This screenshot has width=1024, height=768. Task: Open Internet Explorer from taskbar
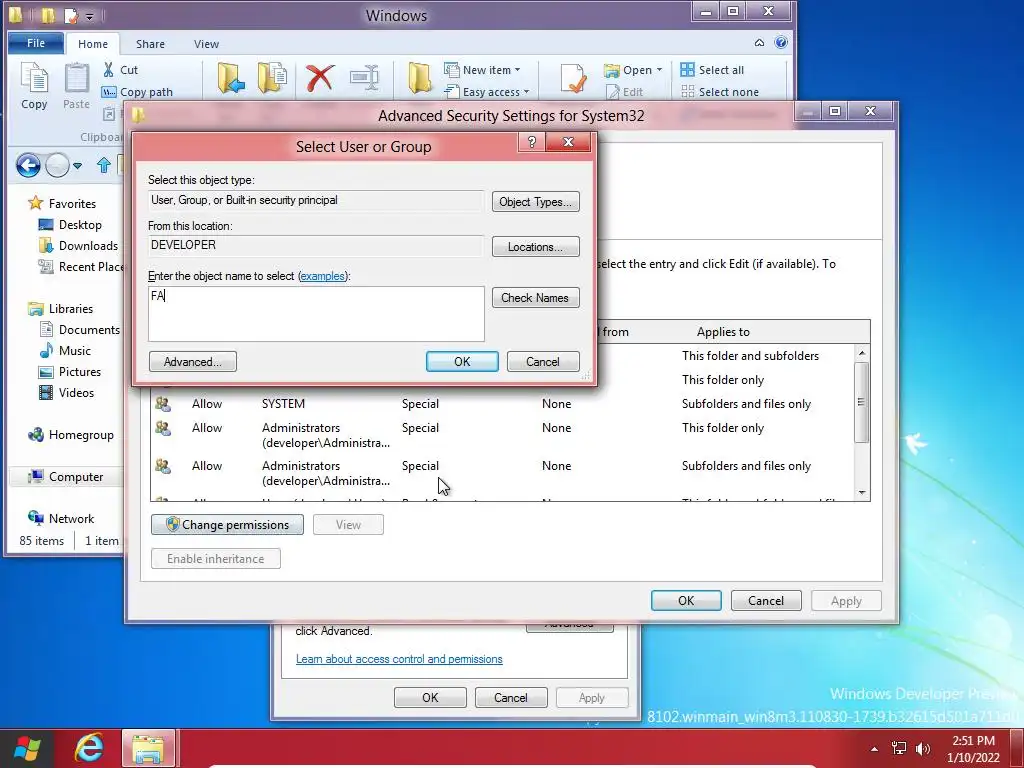pyautogui.click(x=88, y=748)
